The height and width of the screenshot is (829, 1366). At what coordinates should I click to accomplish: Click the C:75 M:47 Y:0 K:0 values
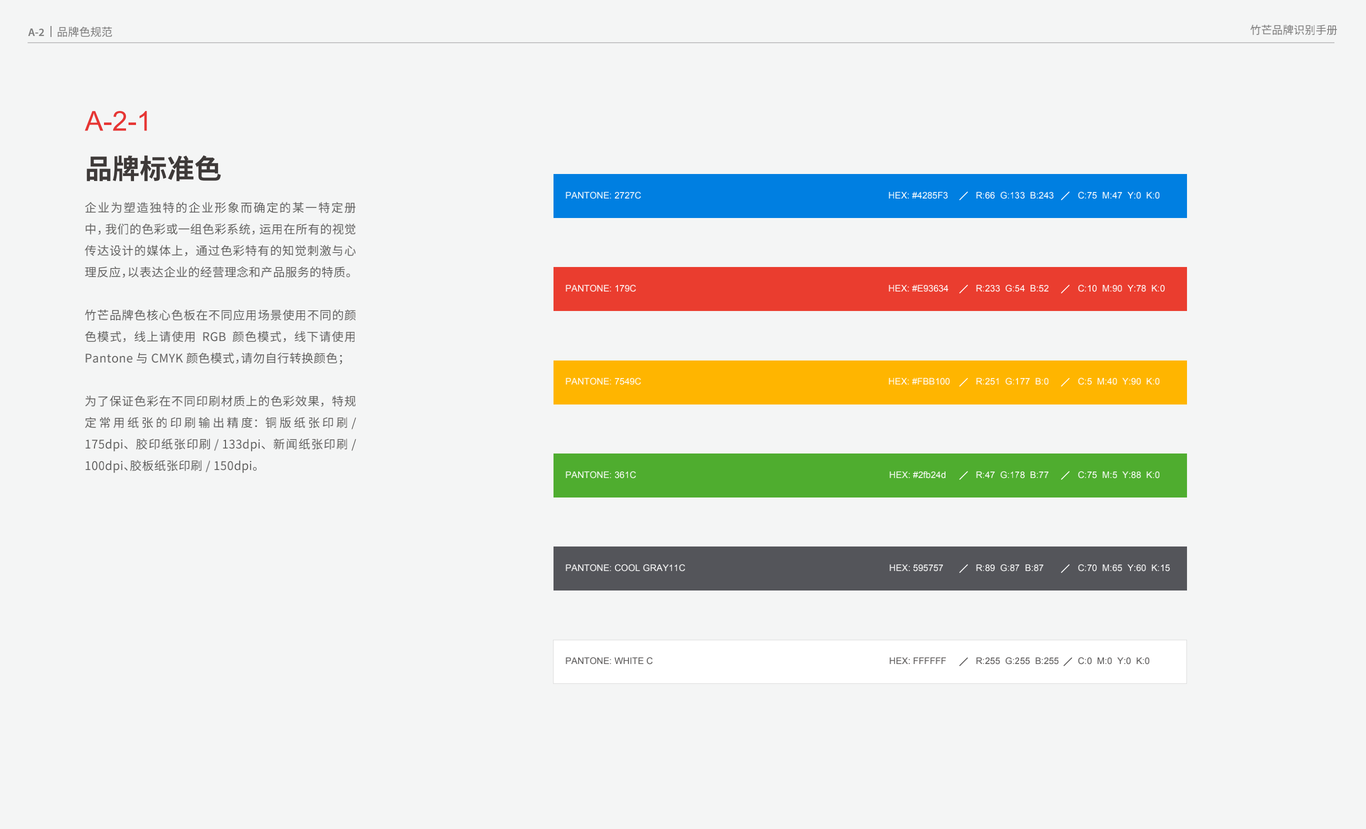1119,196
